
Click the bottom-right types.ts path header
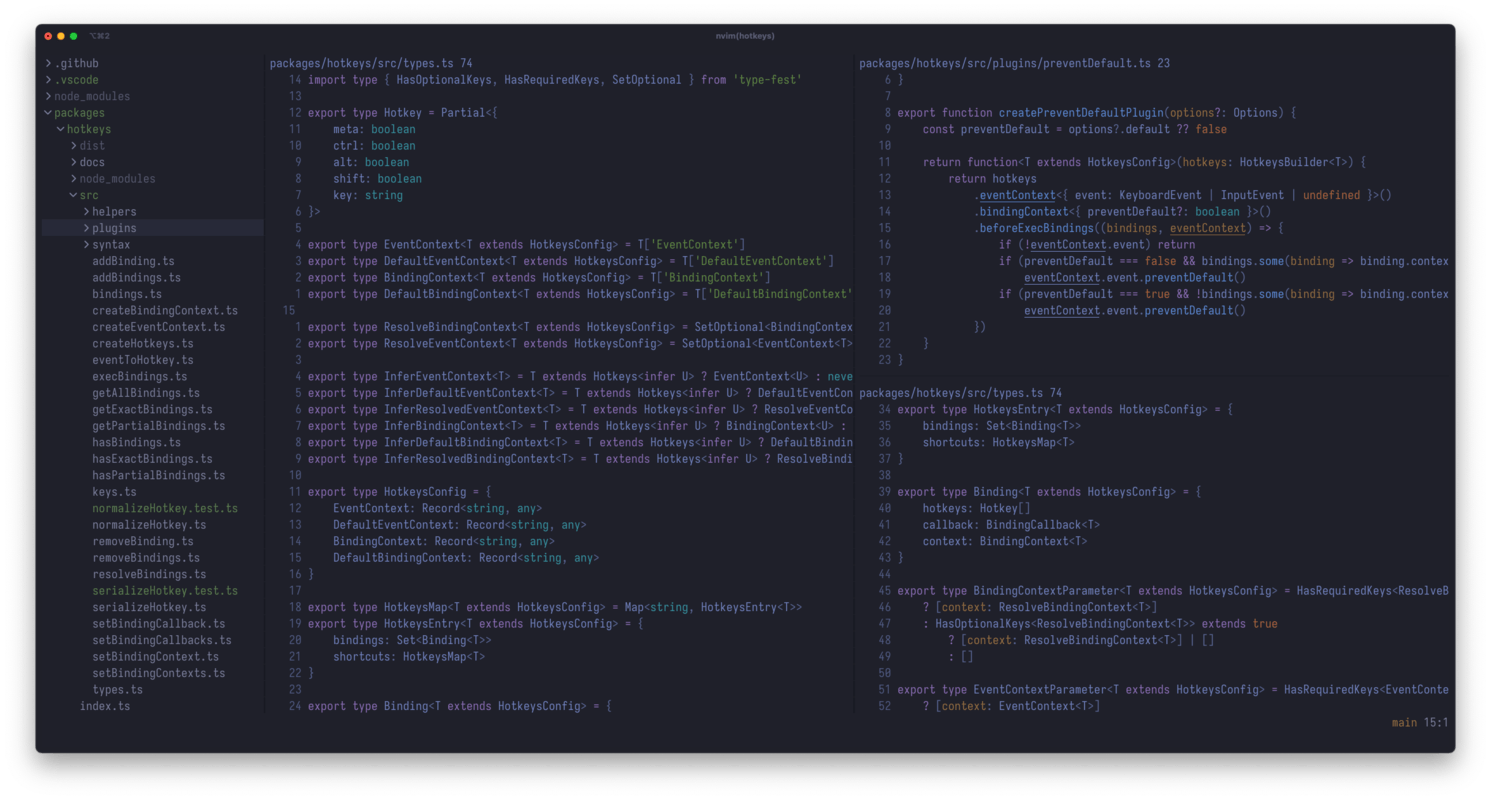[960, 393]
